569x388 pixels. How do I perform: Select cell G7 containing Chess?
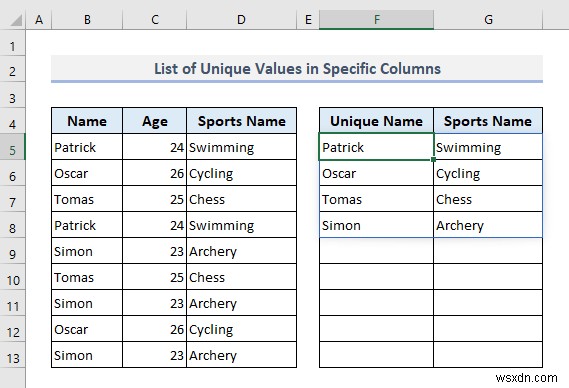488,199
